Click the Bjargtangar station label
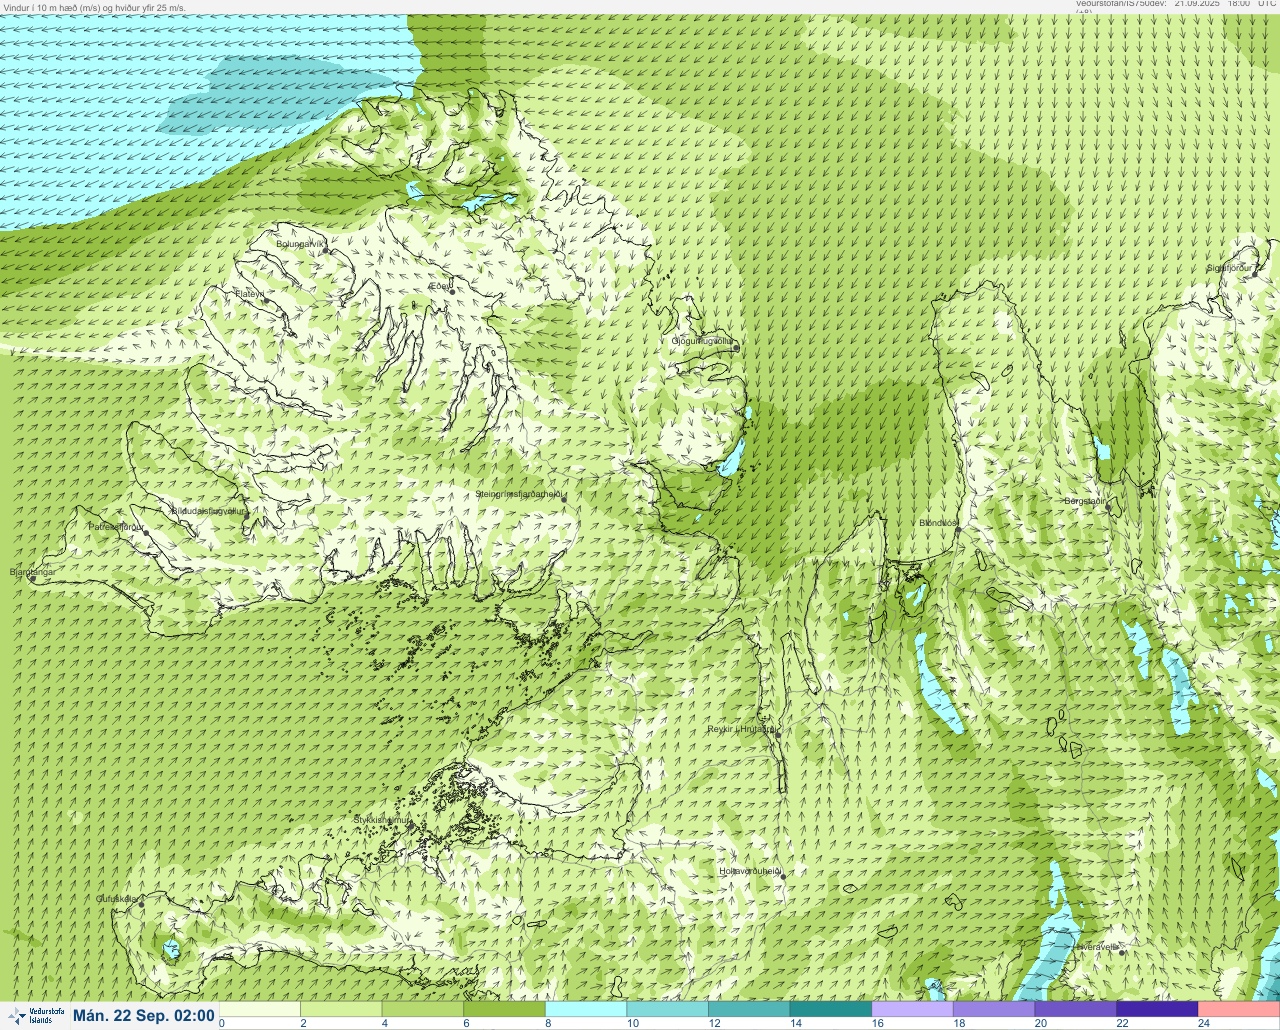The image size is (1280, 1030). [31, 572]
